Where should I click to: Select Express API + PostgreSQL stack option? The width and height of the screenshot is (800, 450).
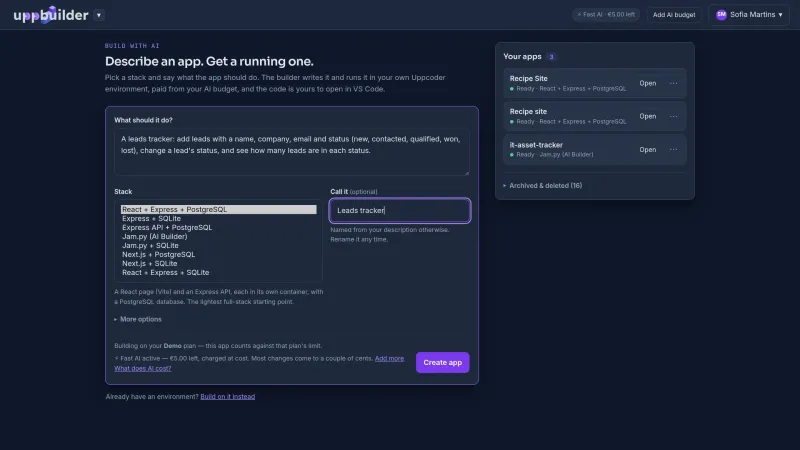click(x=218, y=228)
